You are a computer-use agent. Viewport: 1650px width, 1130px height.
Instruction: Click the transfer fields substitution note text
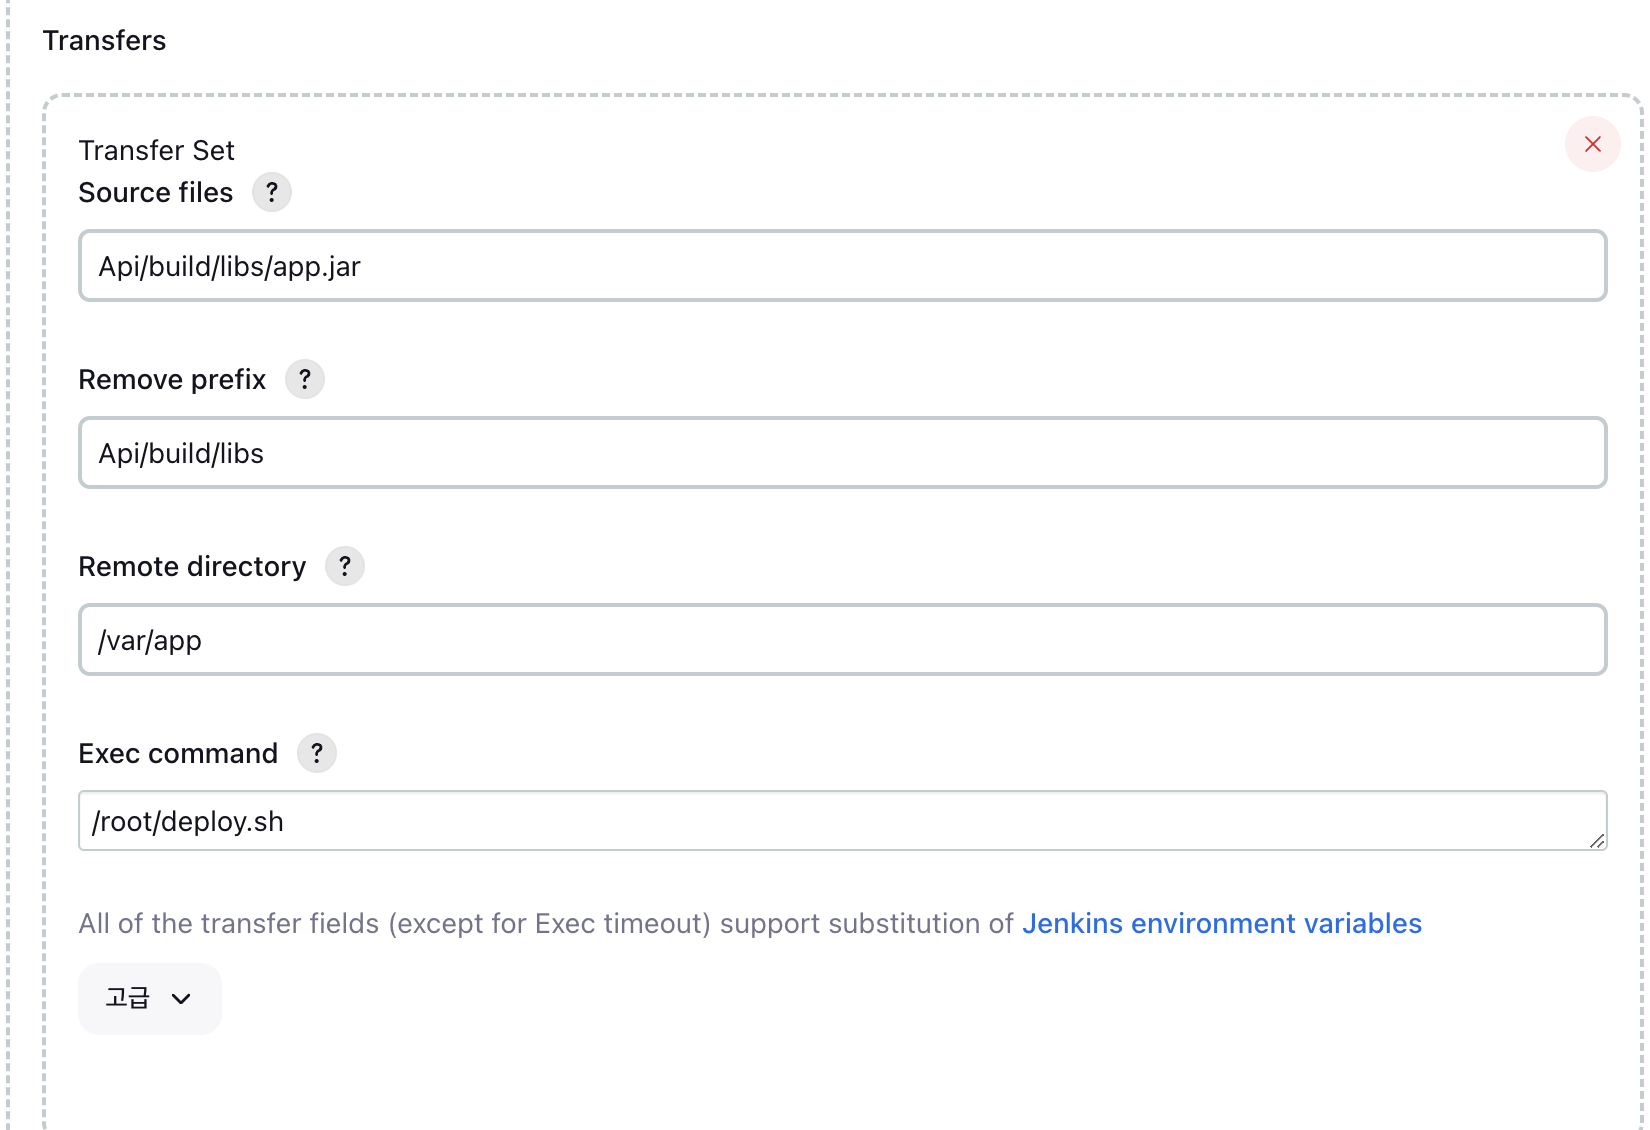click(x=546, y=923)
